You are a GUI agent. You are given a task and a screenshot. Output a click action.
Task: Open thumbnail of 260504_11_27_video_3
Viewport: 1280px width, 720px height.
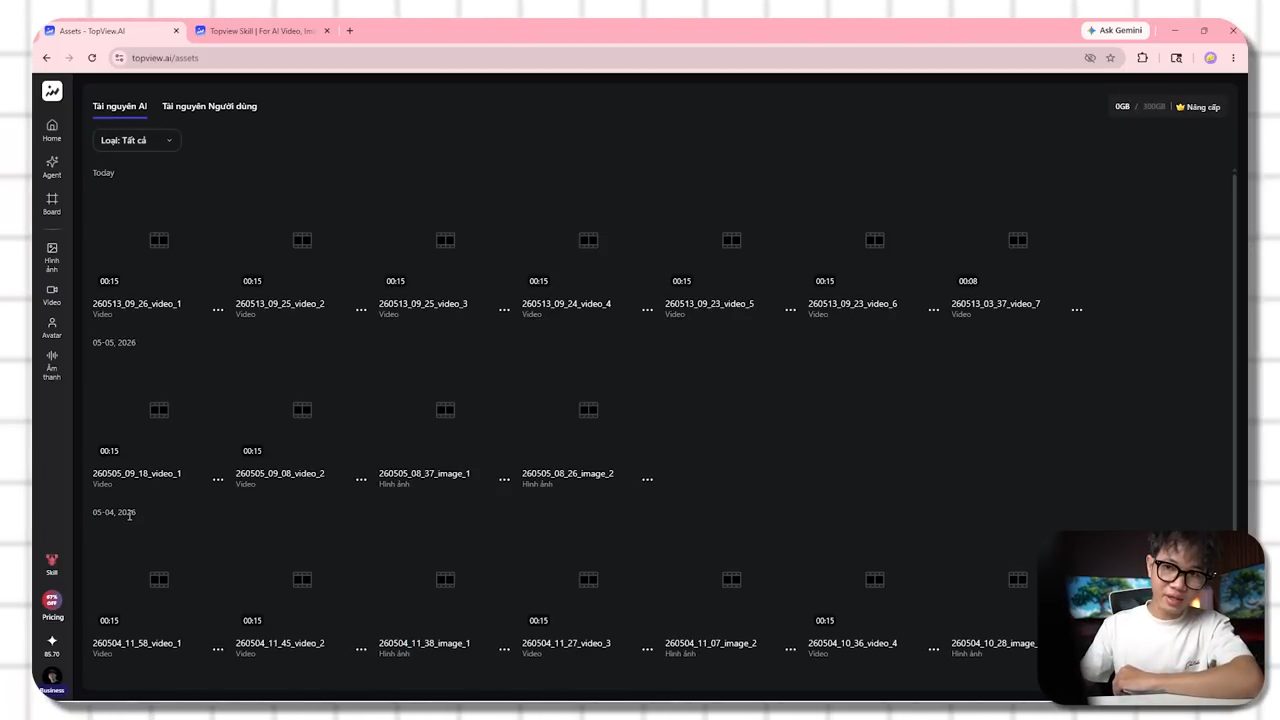pos(588,580)
